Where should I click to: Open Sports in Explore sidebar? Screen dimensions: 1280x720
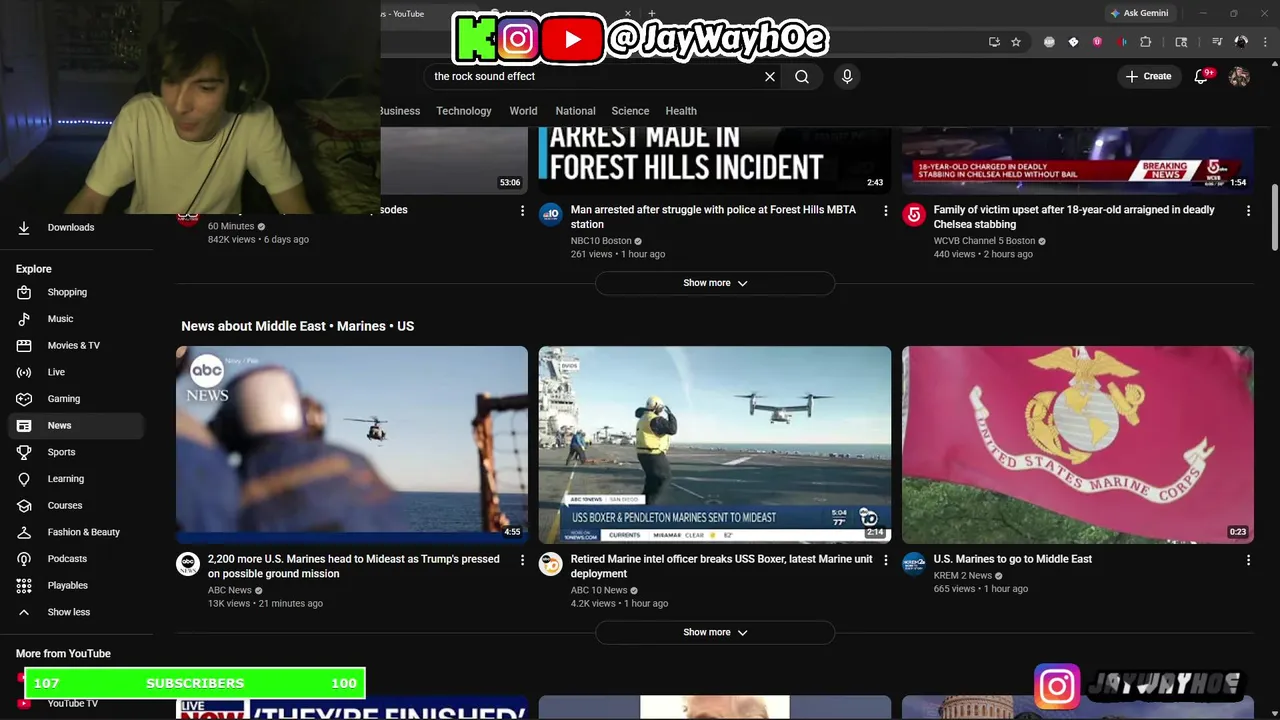(x=76, y=452)
